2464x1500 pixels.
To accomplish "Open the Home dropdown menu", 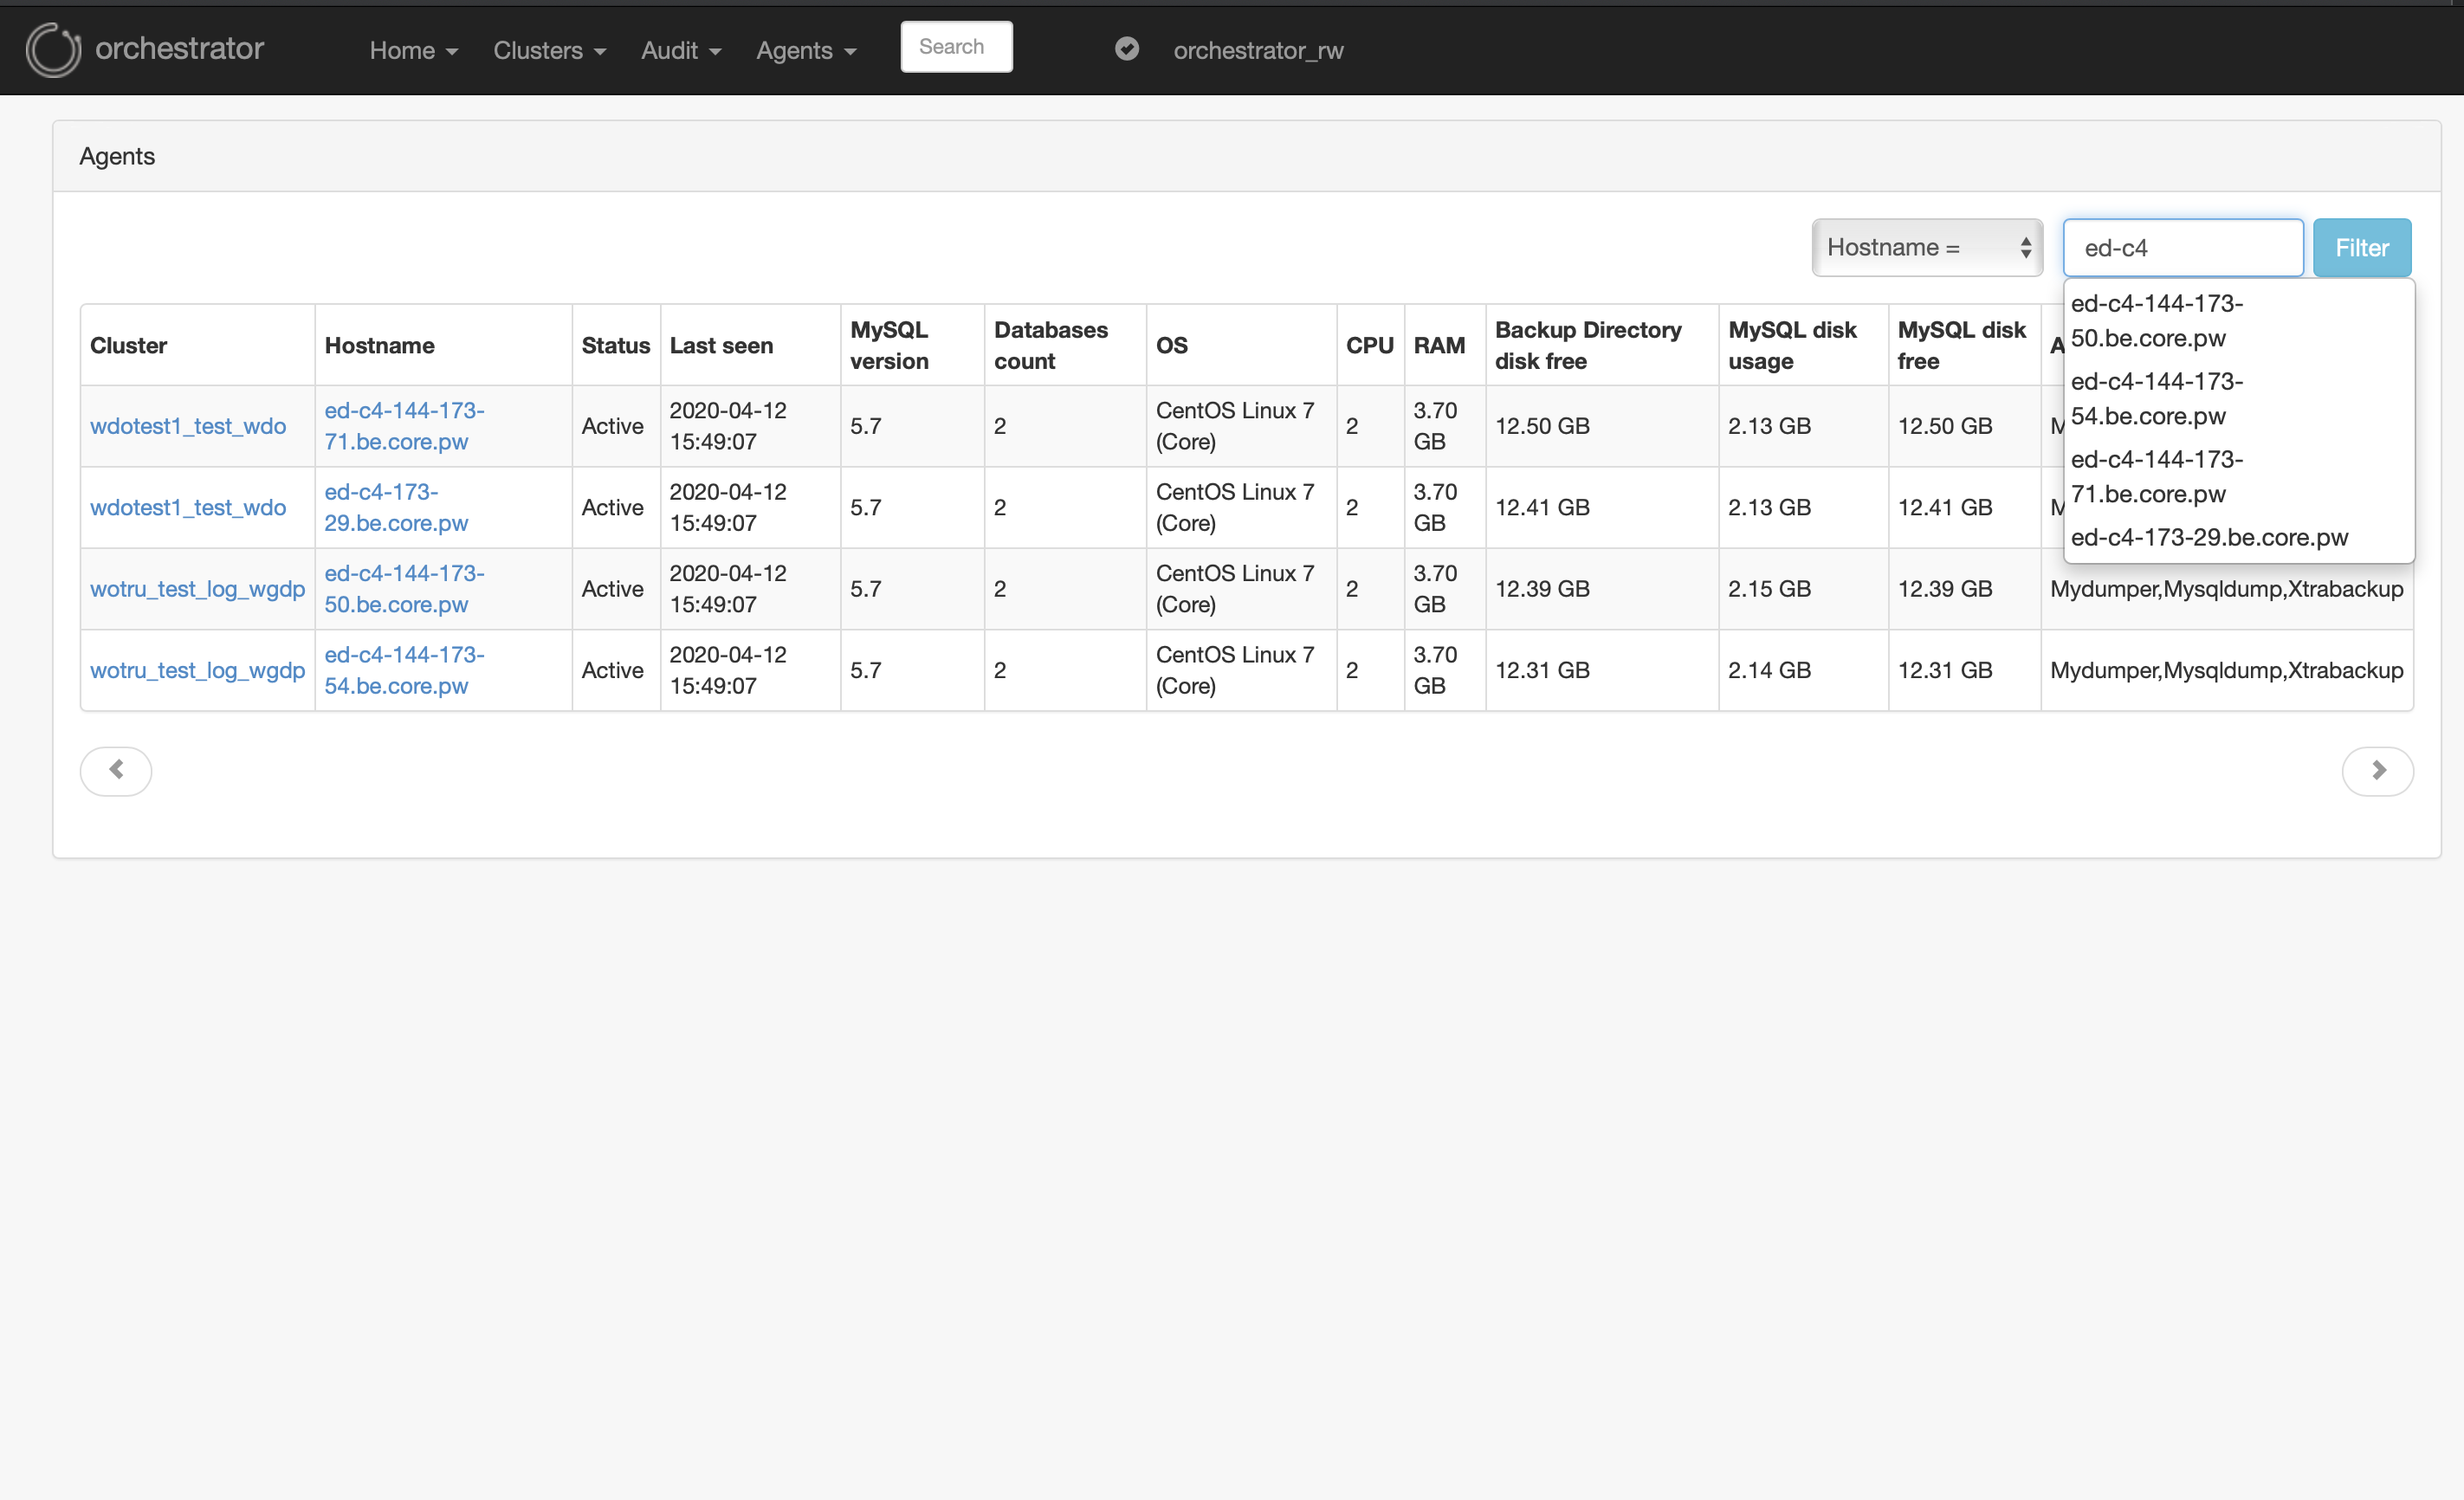I will click(x=413, y=50).
